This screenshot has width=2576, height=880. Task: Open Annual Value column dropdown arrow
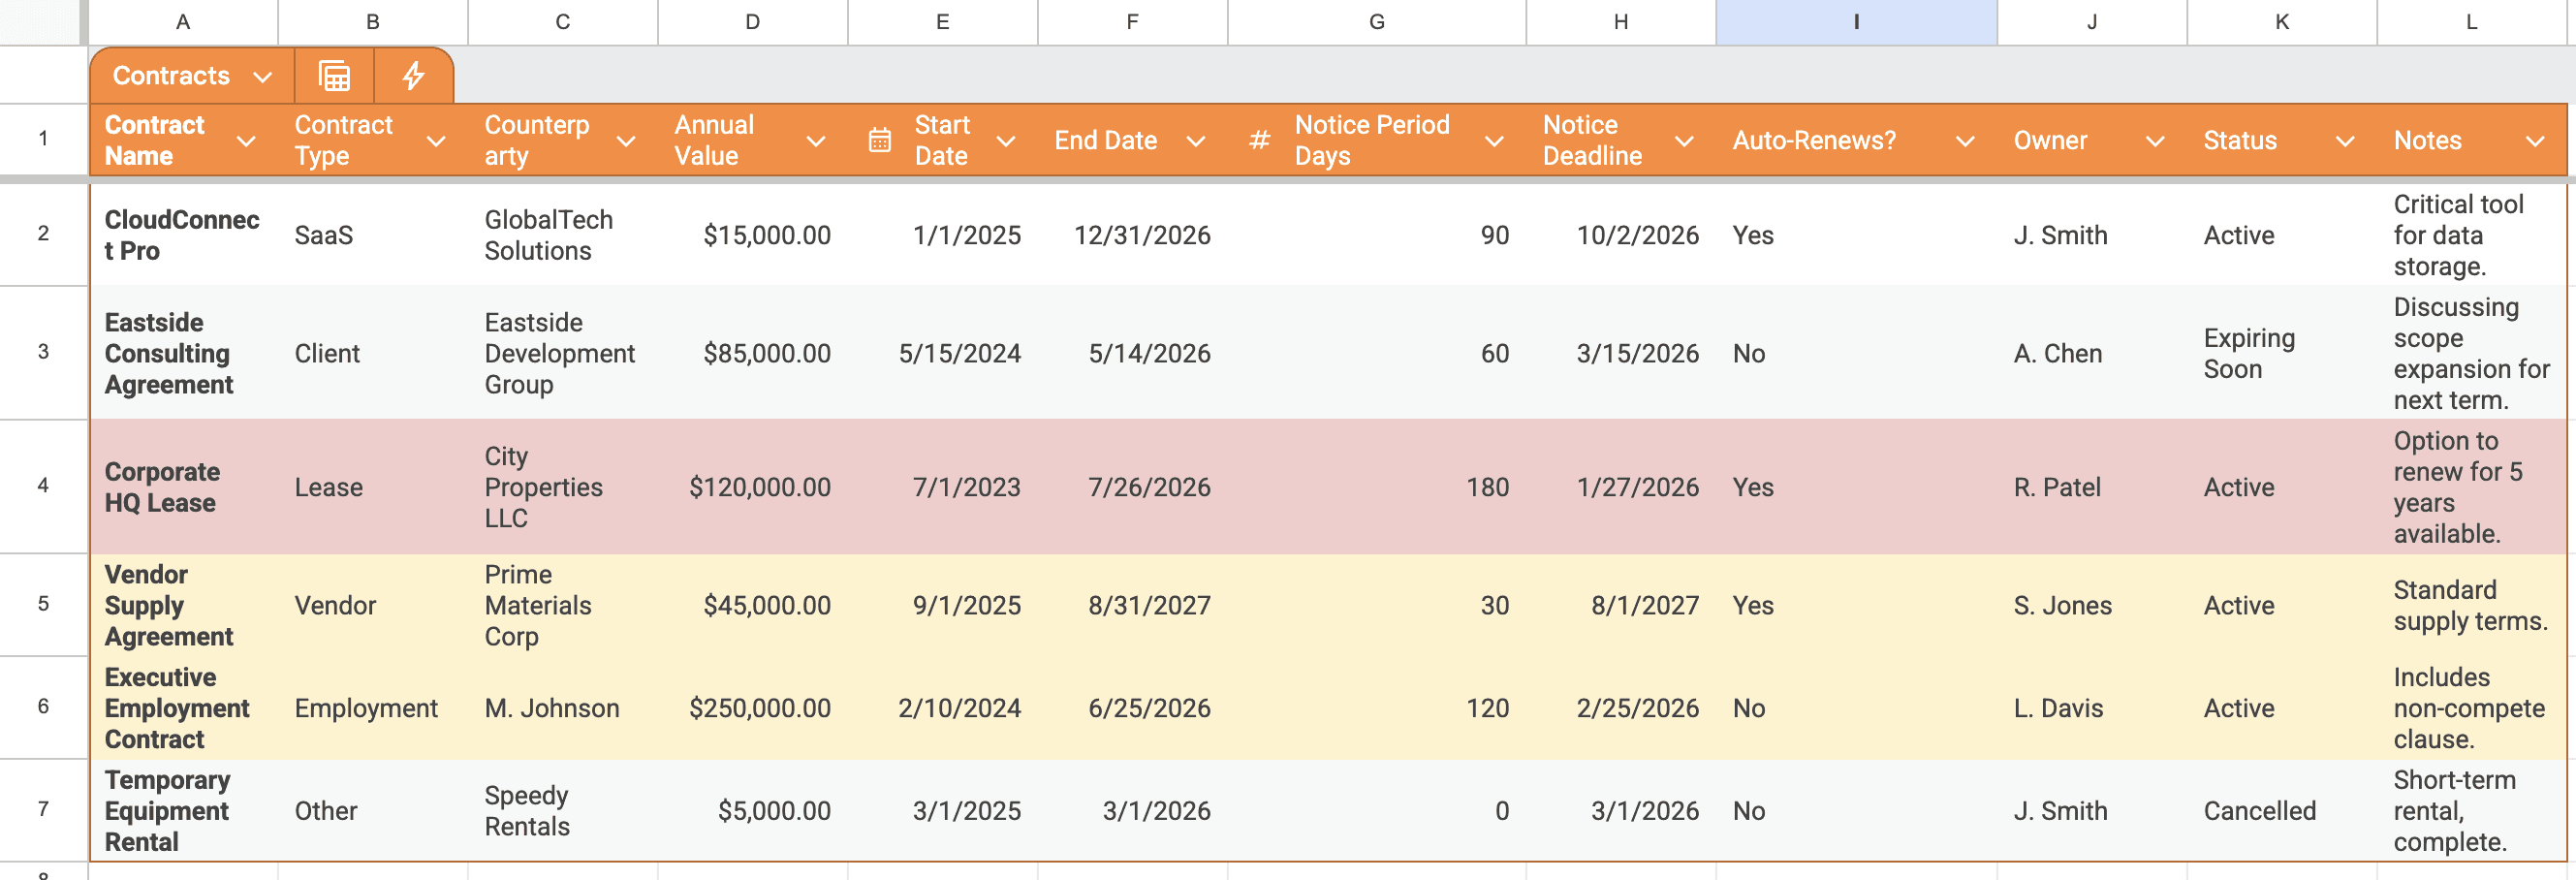816,141
